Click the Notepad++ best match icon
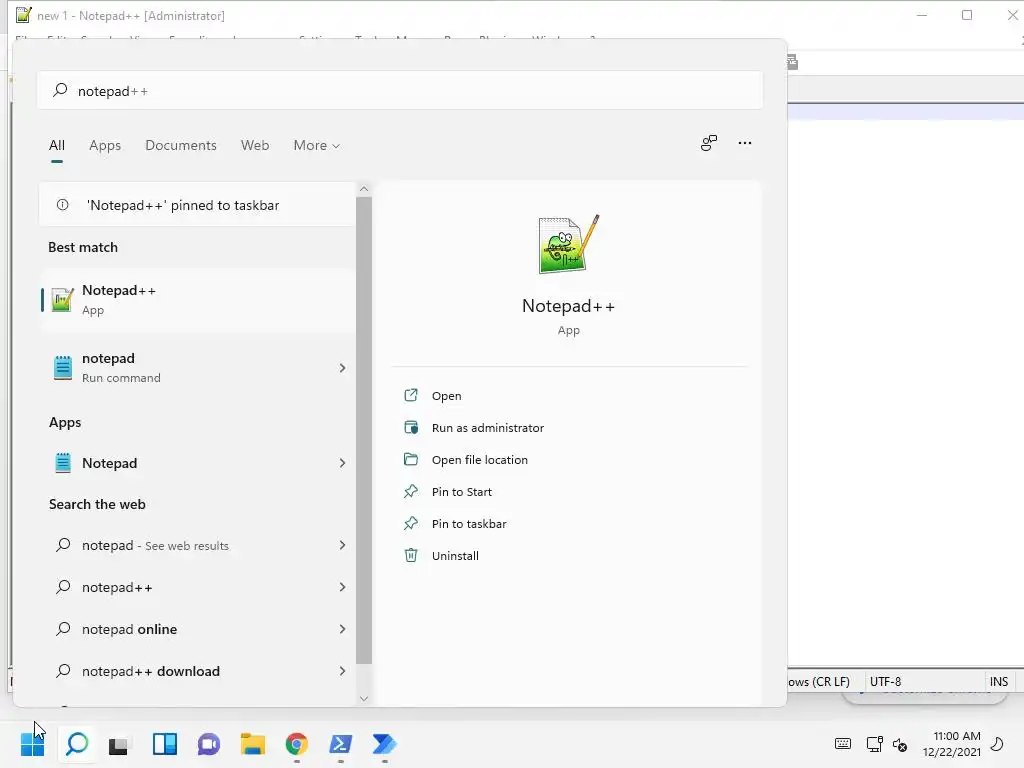1024x768 pixels. click(x=62, y=300)
